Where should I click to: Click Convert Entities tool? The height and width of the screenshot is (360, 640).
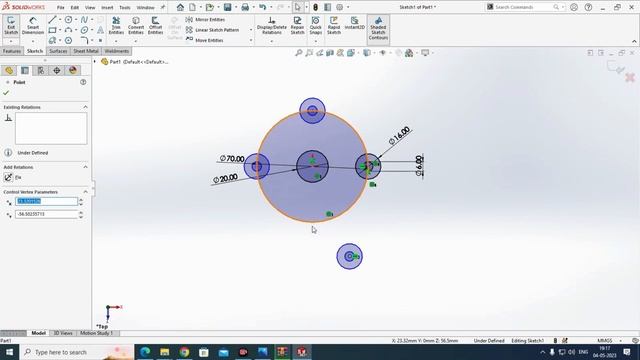coord(136,26)
